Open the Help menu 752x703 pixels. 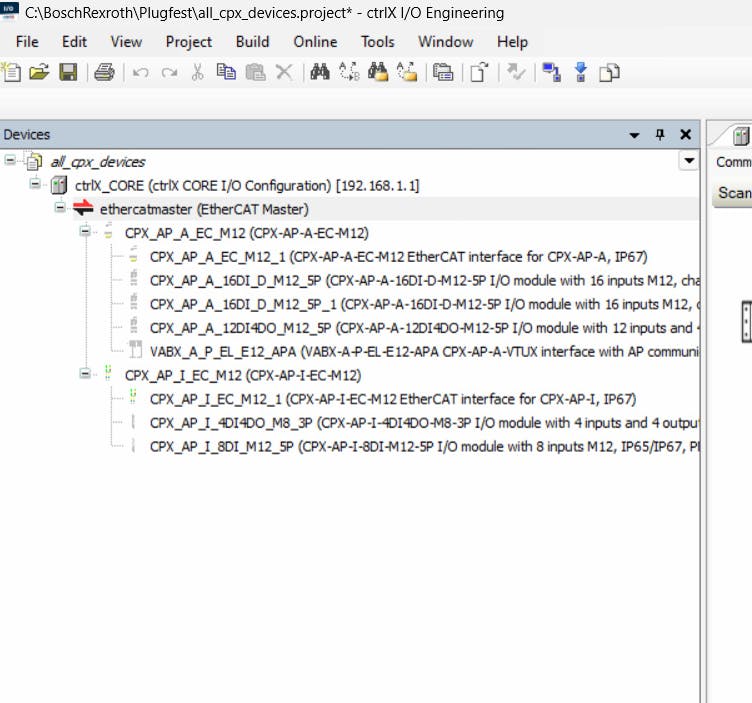(x=512, y=42)
